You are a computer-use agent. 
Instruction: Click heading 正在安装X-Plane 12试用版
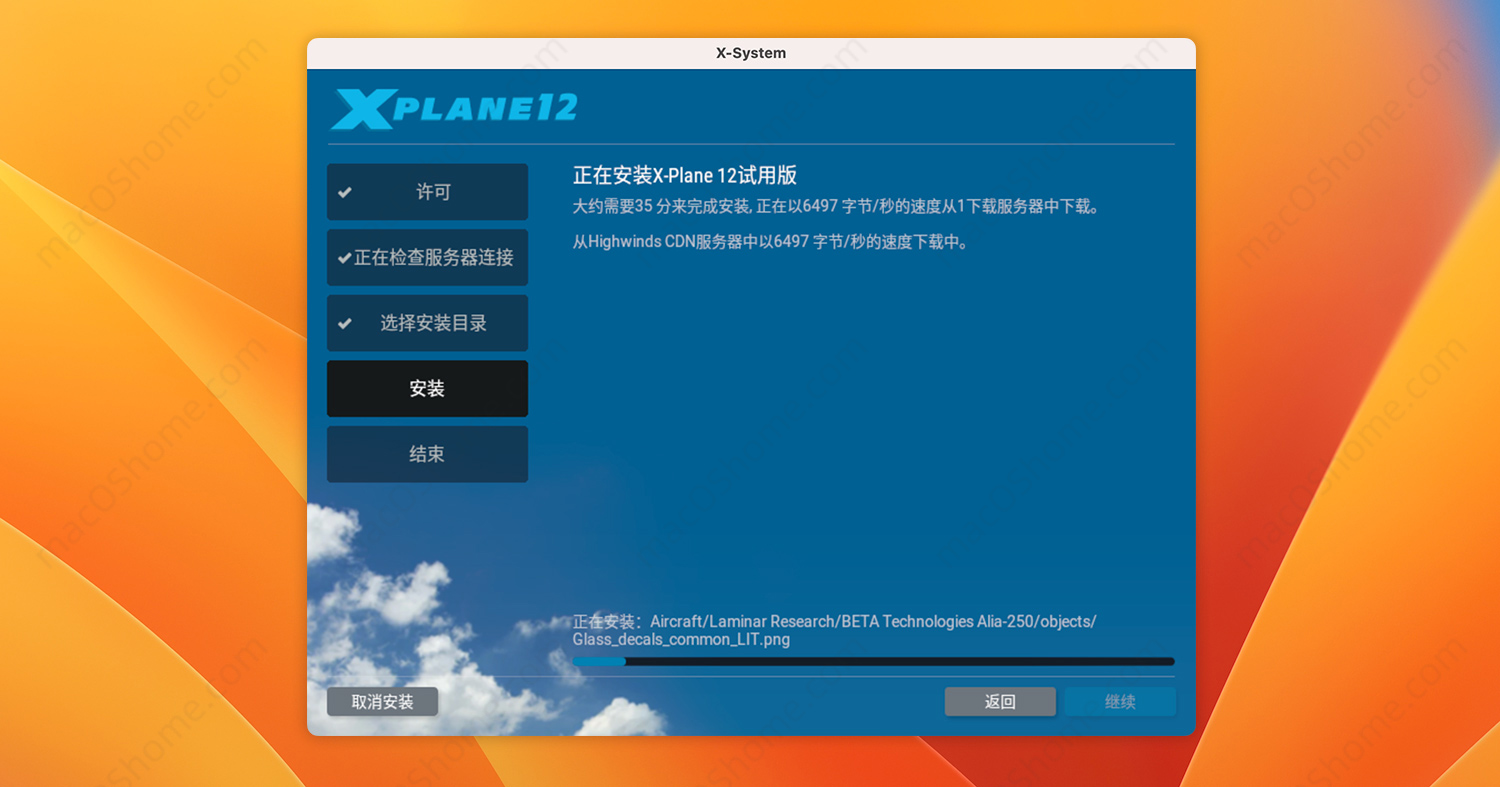tap(685, 175)
